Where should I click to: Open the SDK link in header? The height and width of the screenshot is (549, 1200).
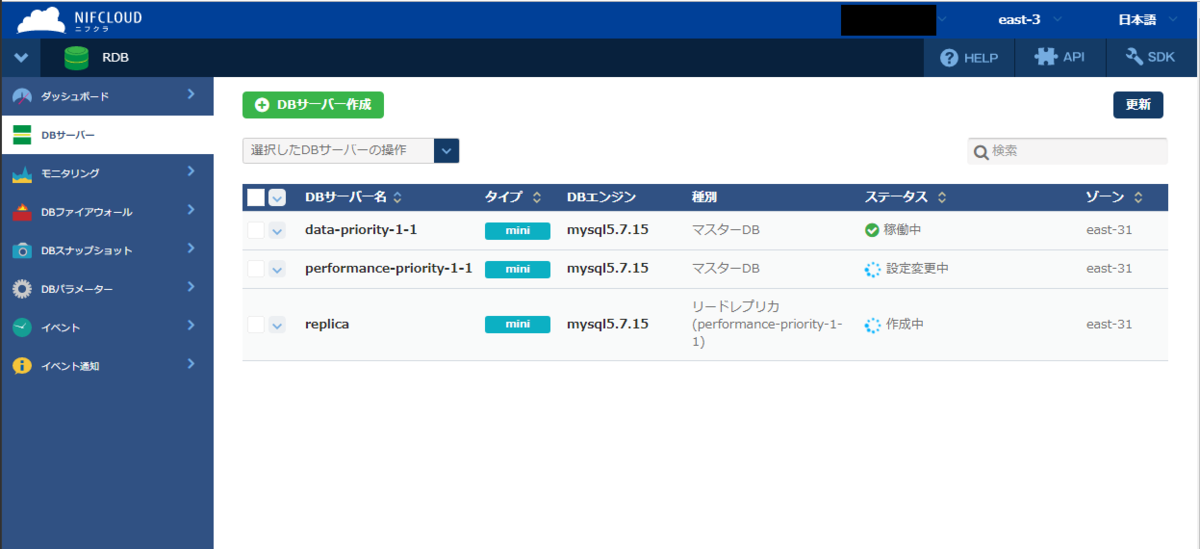(x=1150, y=58)
